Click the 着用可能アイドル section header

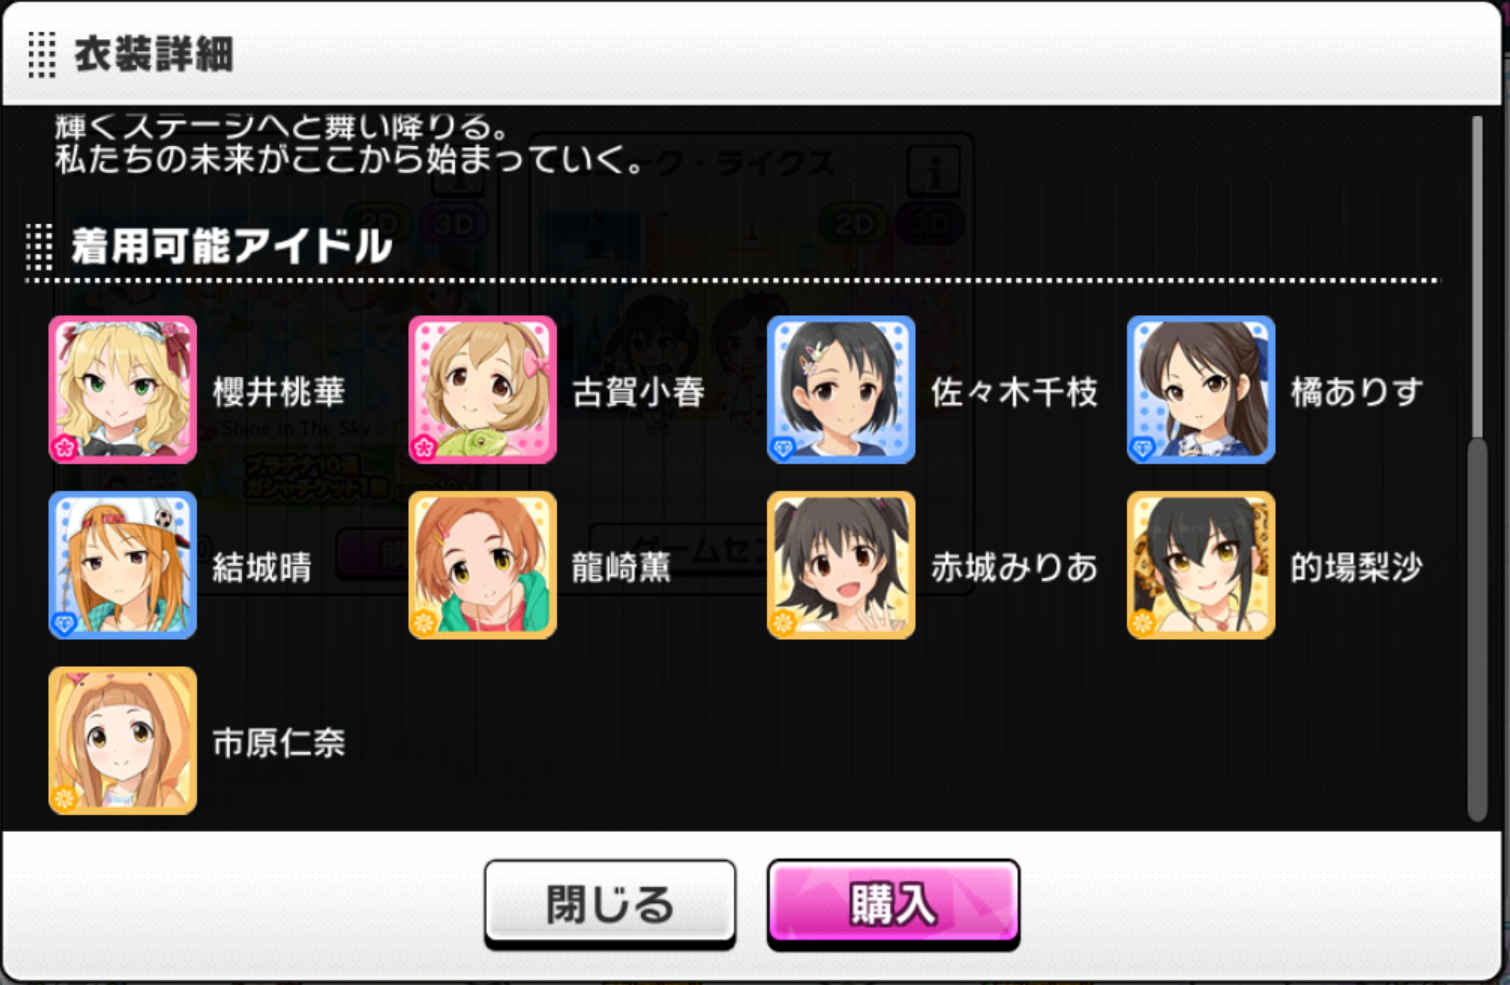click(231, 246)
